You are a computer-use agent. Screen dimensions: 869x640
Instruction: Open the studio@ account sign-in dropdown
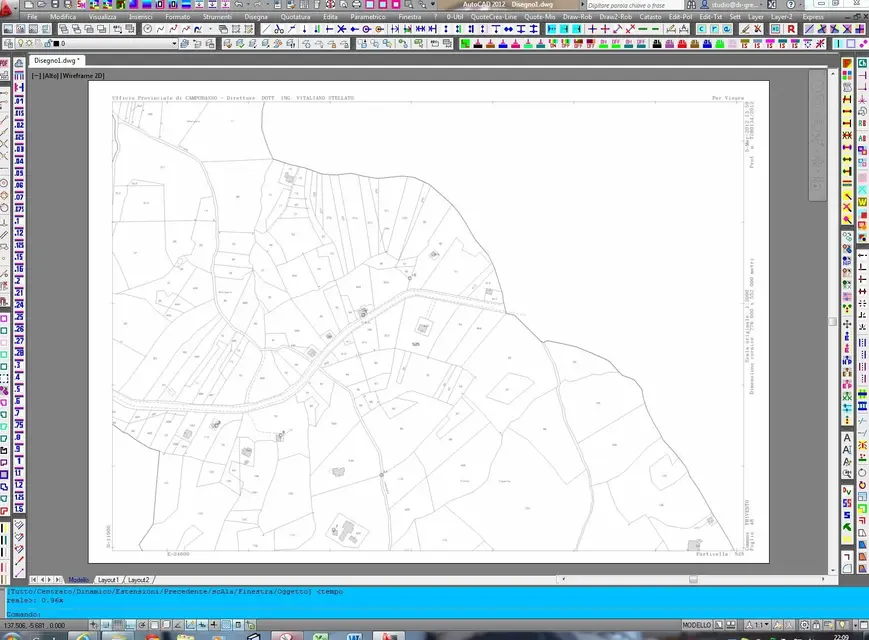pos(730,4)
